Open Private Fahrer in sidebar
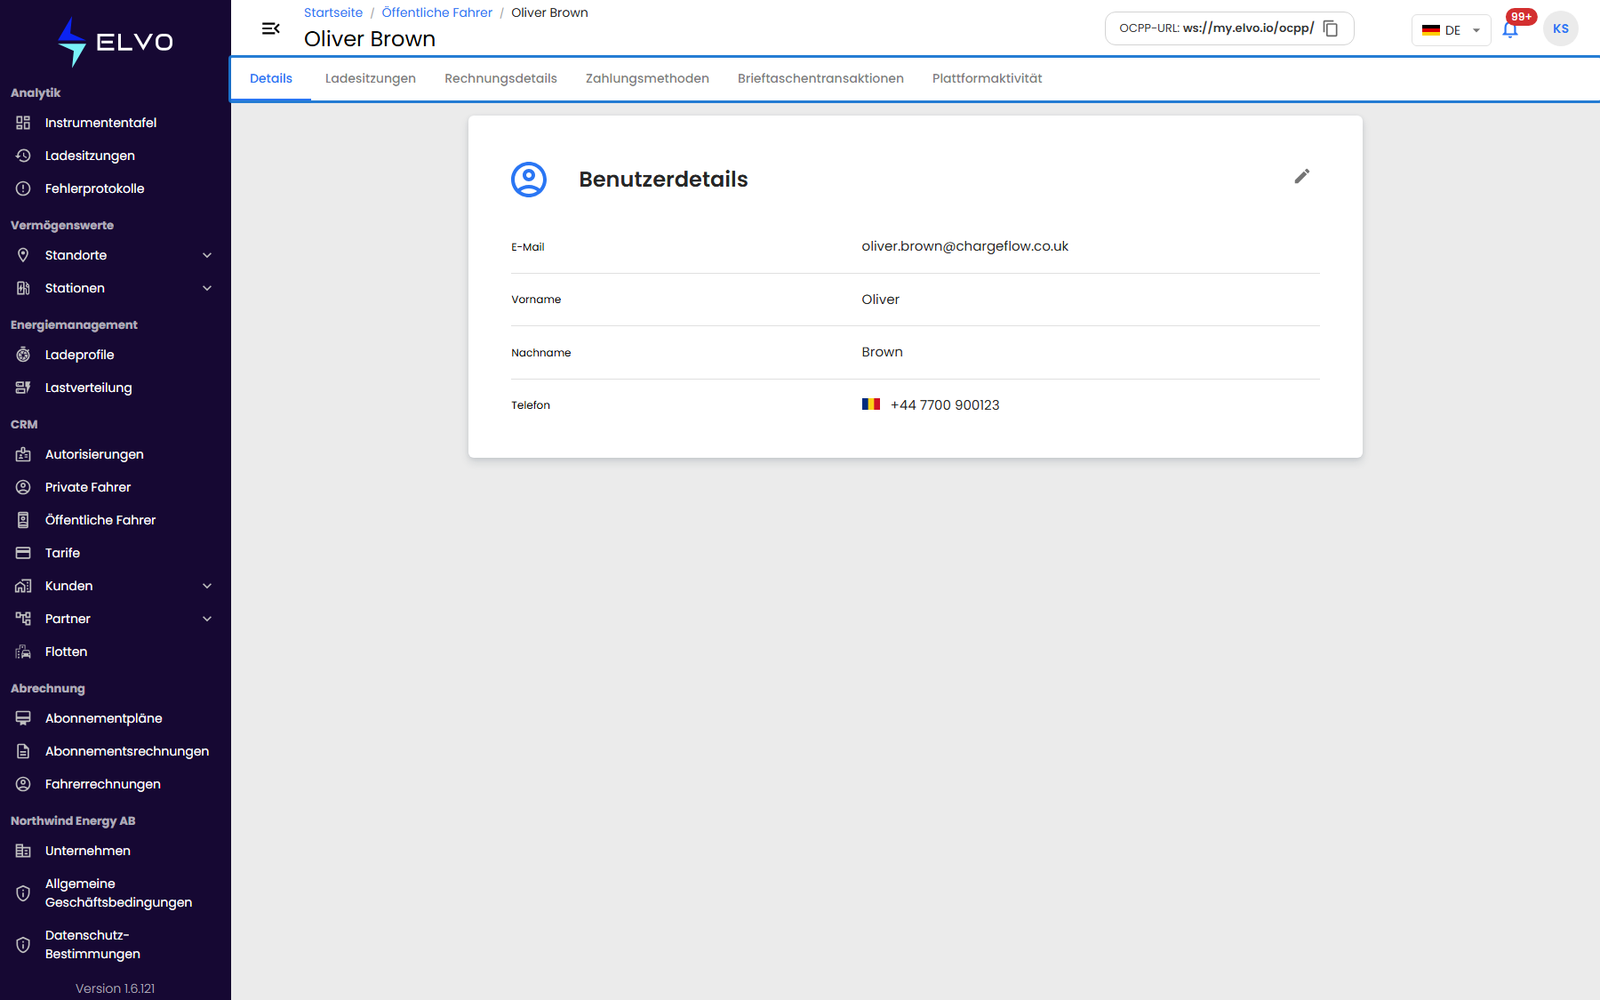 click(88, 487)
